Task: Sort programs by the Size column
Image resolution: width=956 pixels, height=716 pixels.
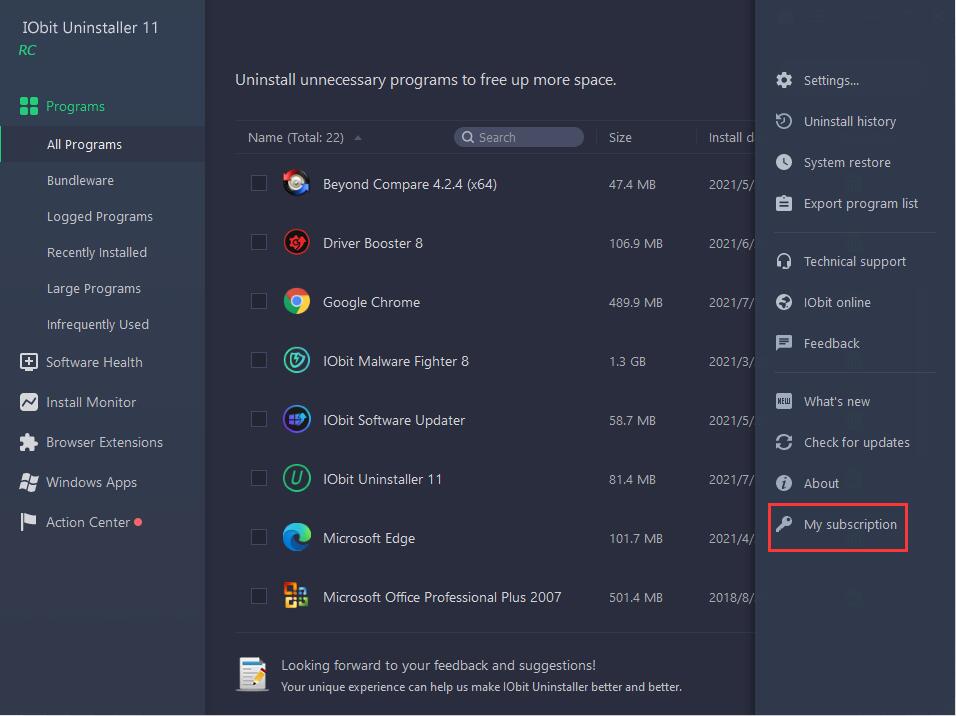Action: click(620, 138)
